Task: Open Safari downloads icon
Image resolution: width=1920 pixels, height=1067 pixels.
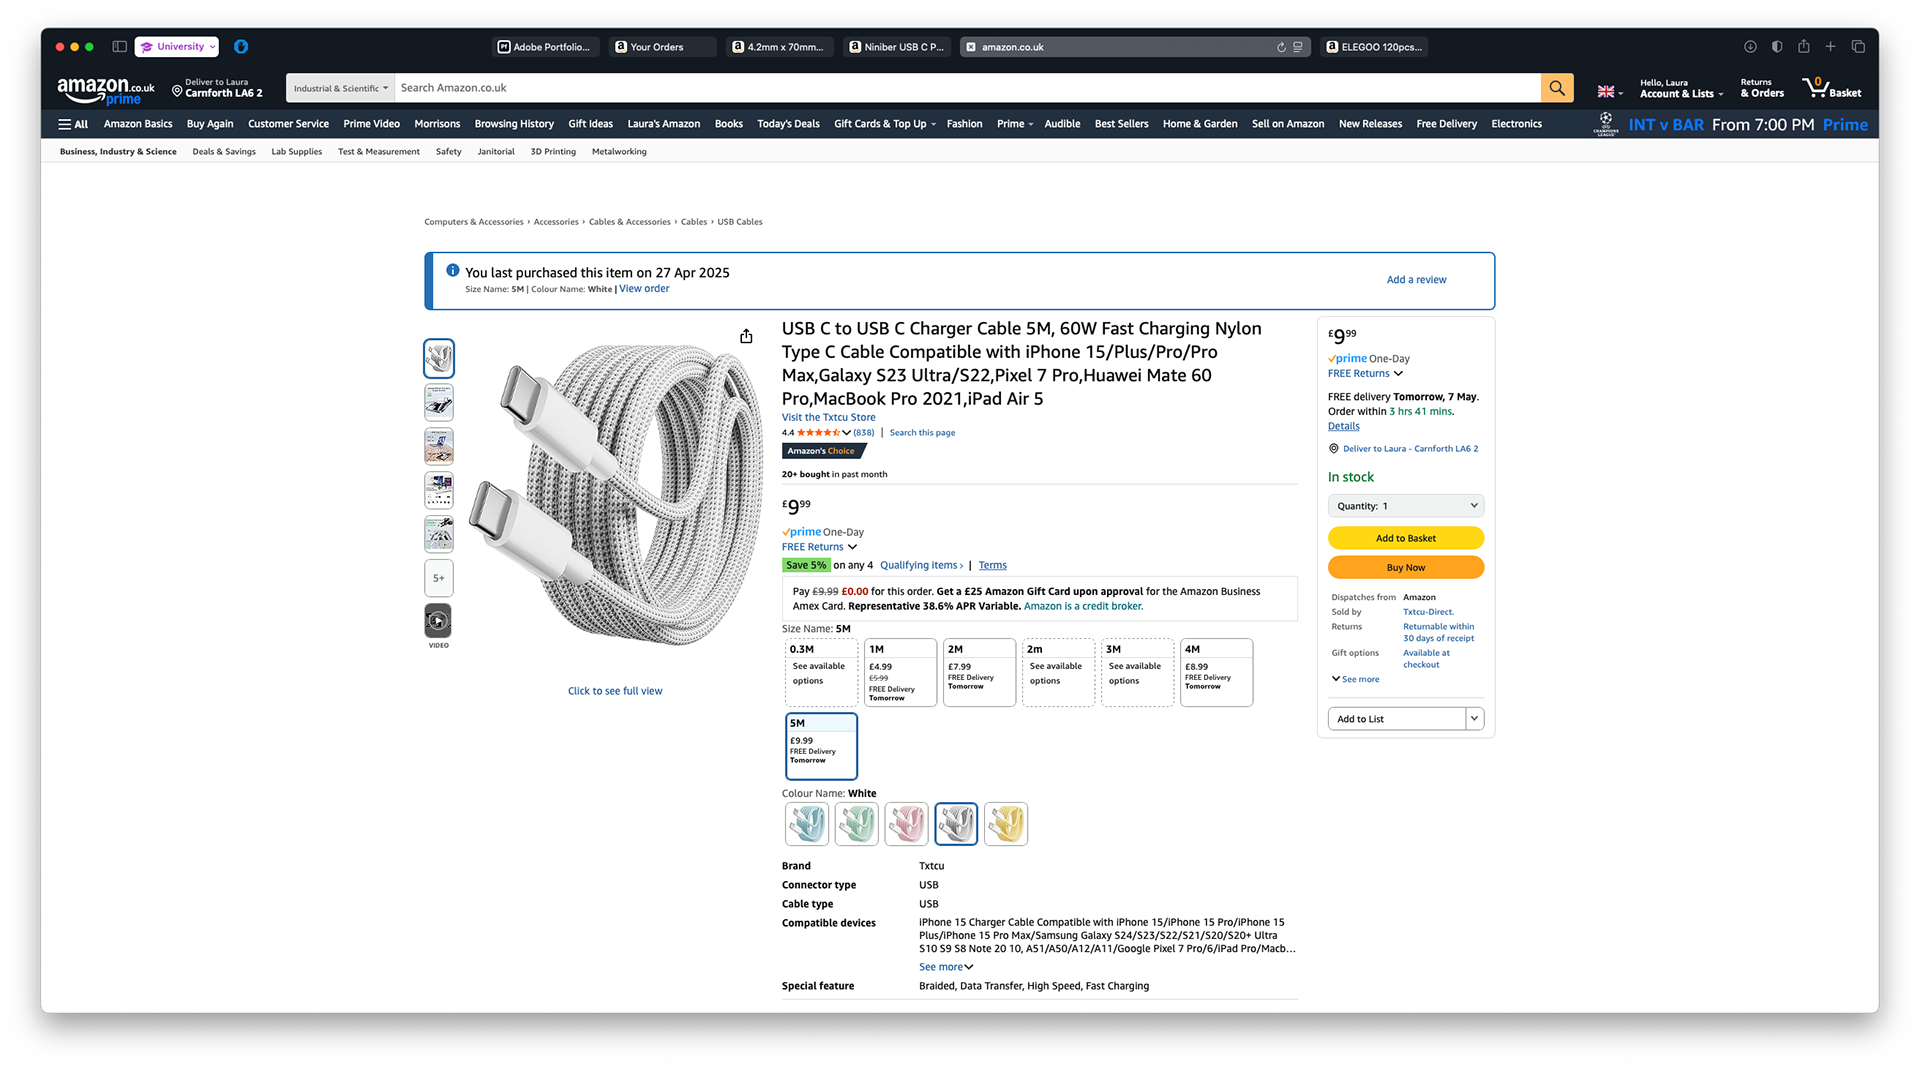Action: 1750,46
